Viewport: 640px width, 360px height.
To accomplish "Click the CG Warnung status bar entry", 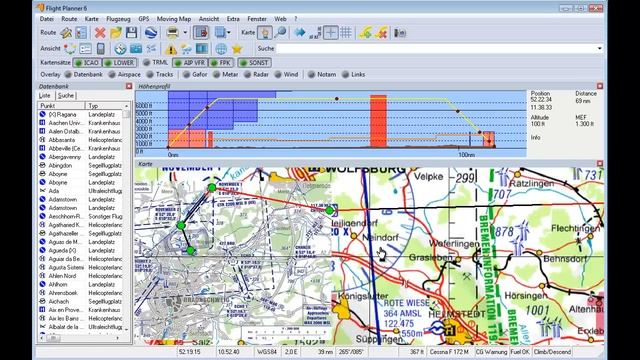I will pos(491,352).
